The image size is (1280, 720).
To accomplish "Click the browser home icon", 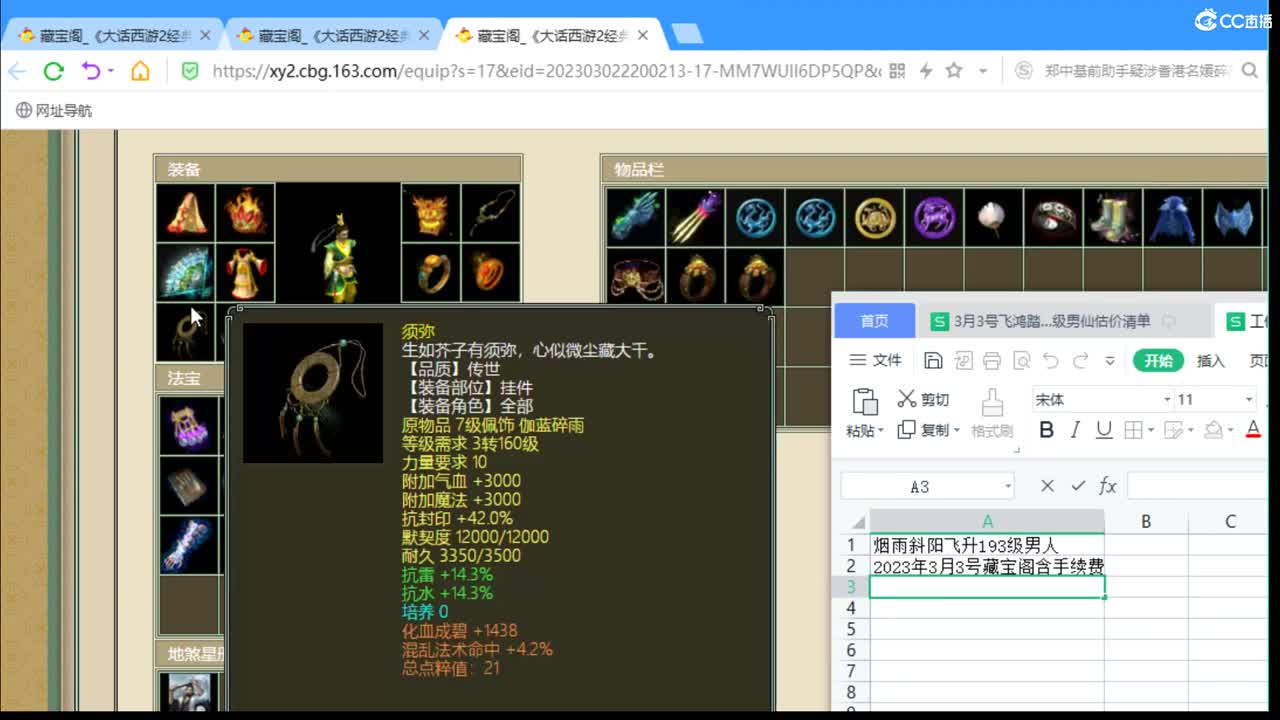I will pos(139,72).
